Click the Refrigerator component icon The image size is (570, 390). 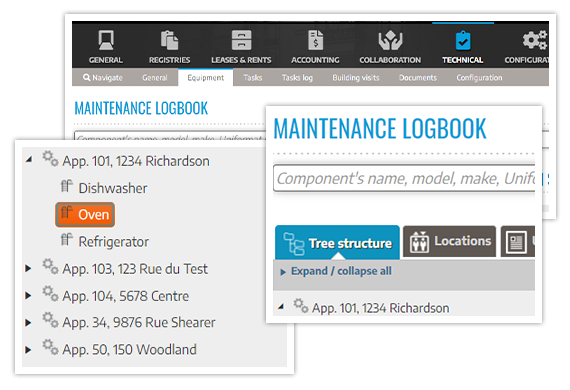pos(67,240)
